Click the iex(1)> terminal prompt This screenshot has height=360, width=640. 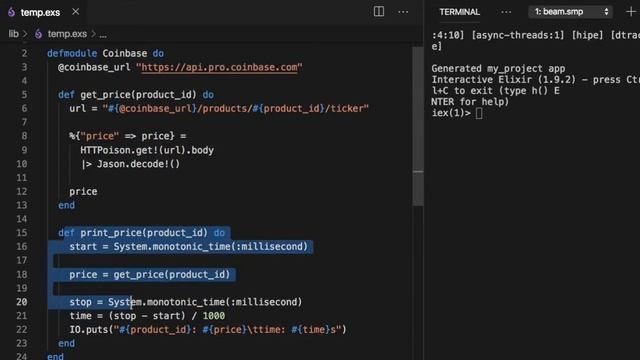tap(451, 113)
